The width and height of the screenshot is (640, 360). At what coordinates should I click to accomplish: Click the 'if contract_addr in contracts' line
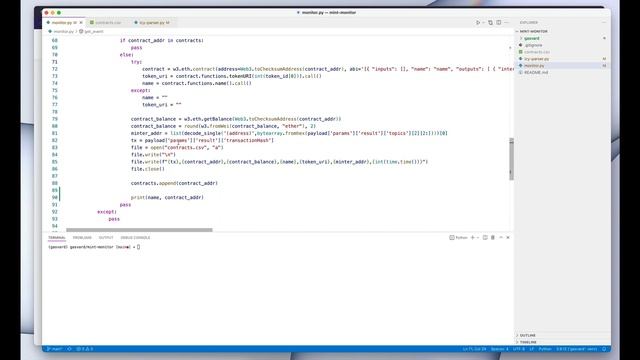162,40
